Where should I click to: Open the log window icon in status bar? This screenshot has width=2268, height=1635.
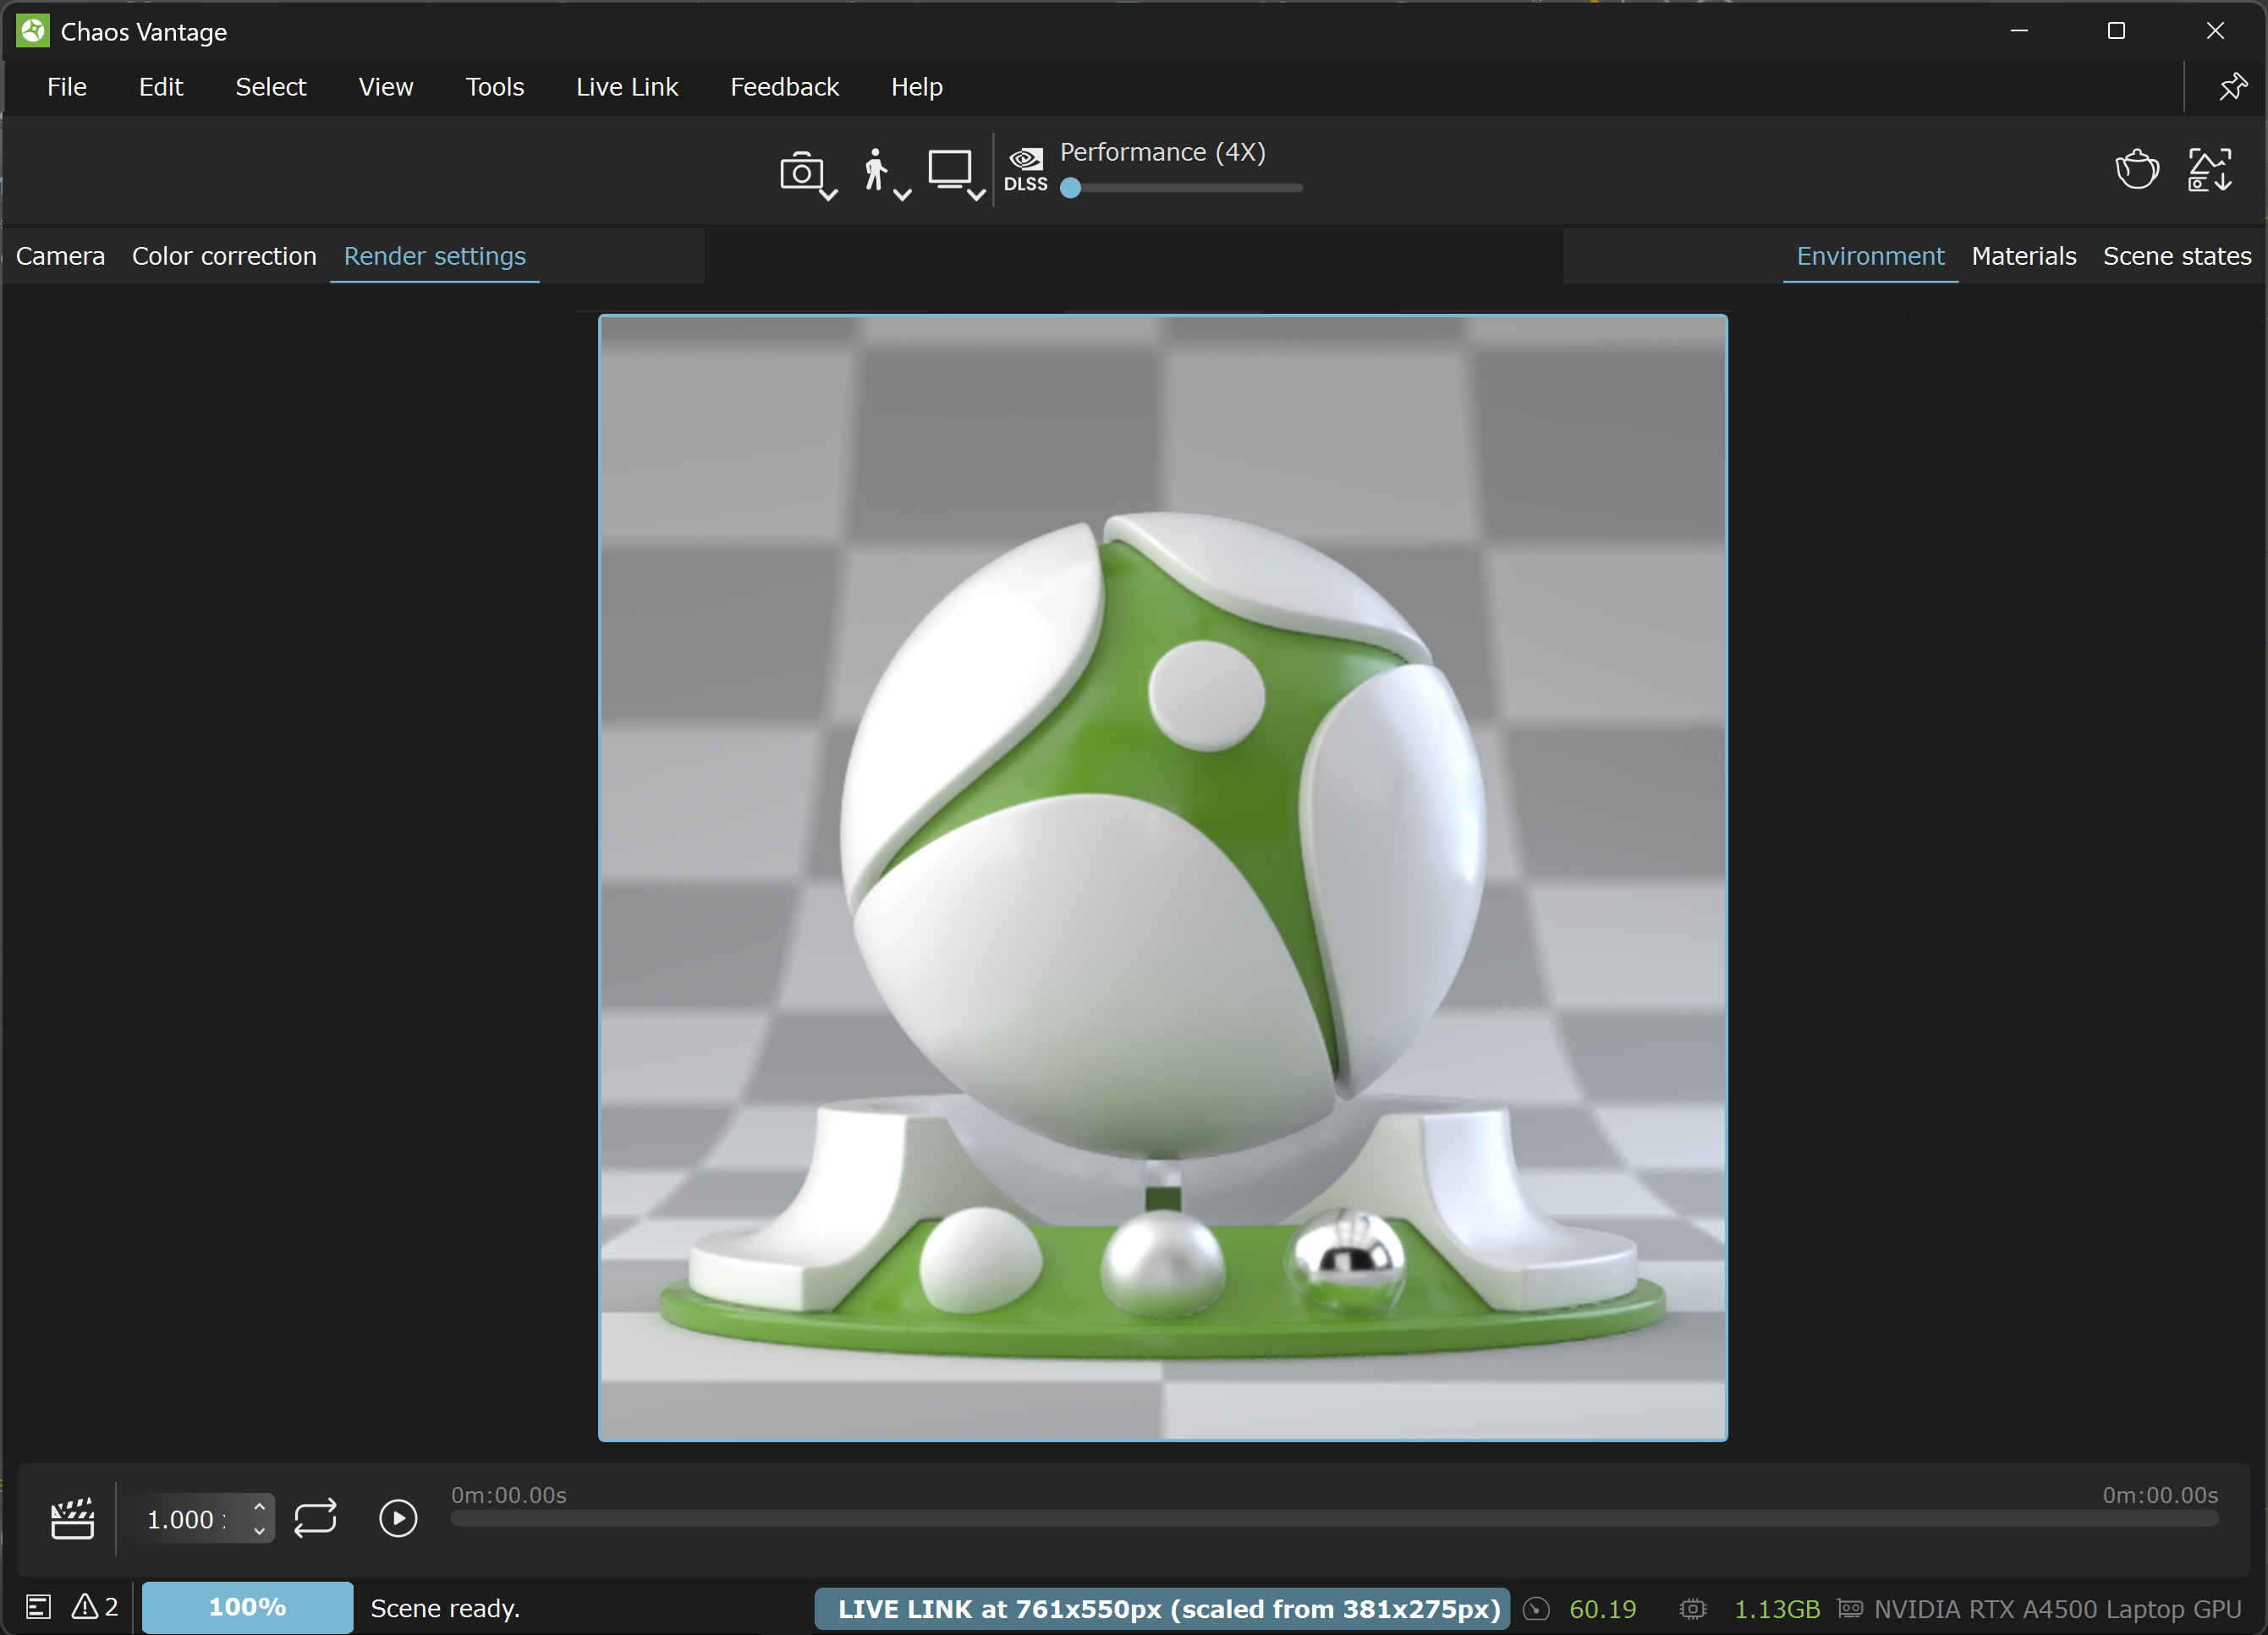(x=38, y=1607)
